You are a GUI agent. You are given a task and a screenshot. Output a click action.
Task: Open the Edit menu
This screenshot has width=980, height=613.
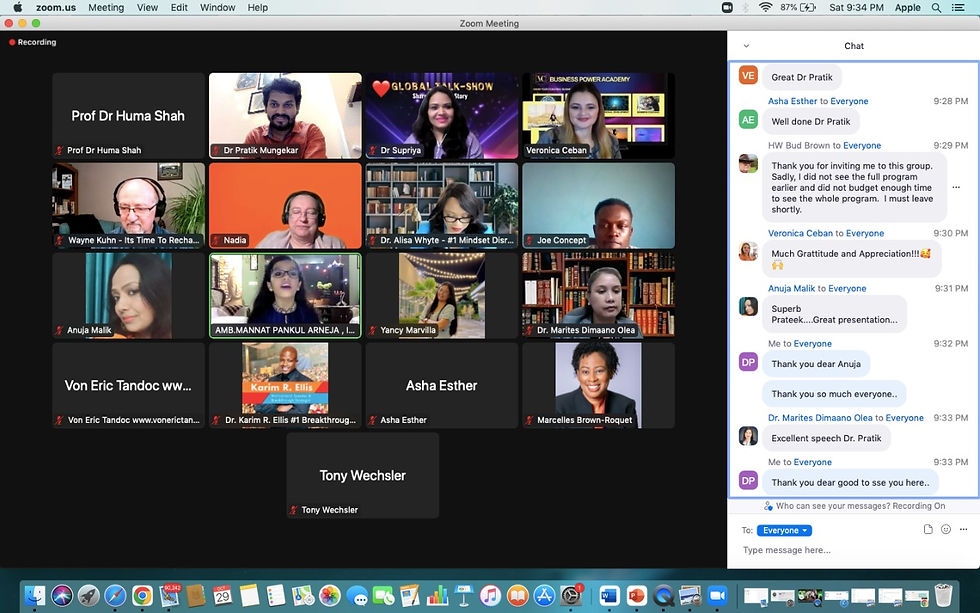[179, 7]
